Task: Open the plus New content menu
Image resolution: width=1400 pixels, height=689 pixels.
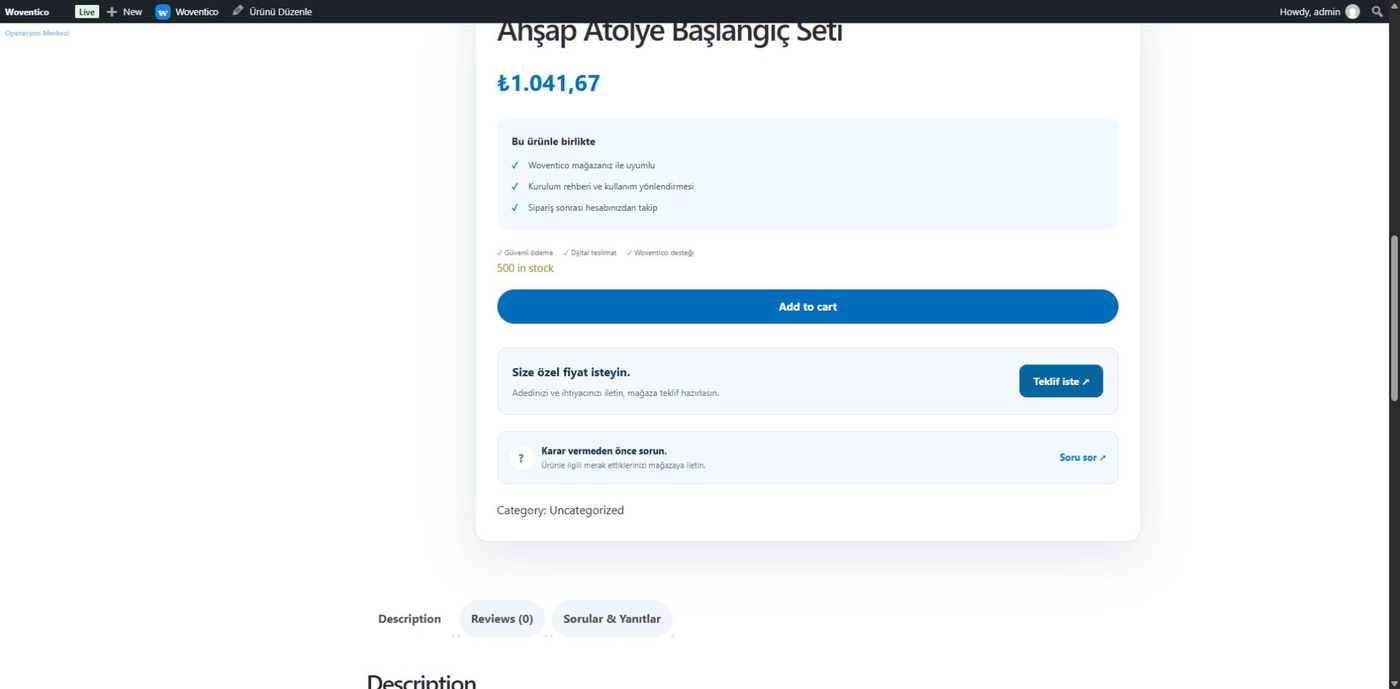Action: pos(125,12)
